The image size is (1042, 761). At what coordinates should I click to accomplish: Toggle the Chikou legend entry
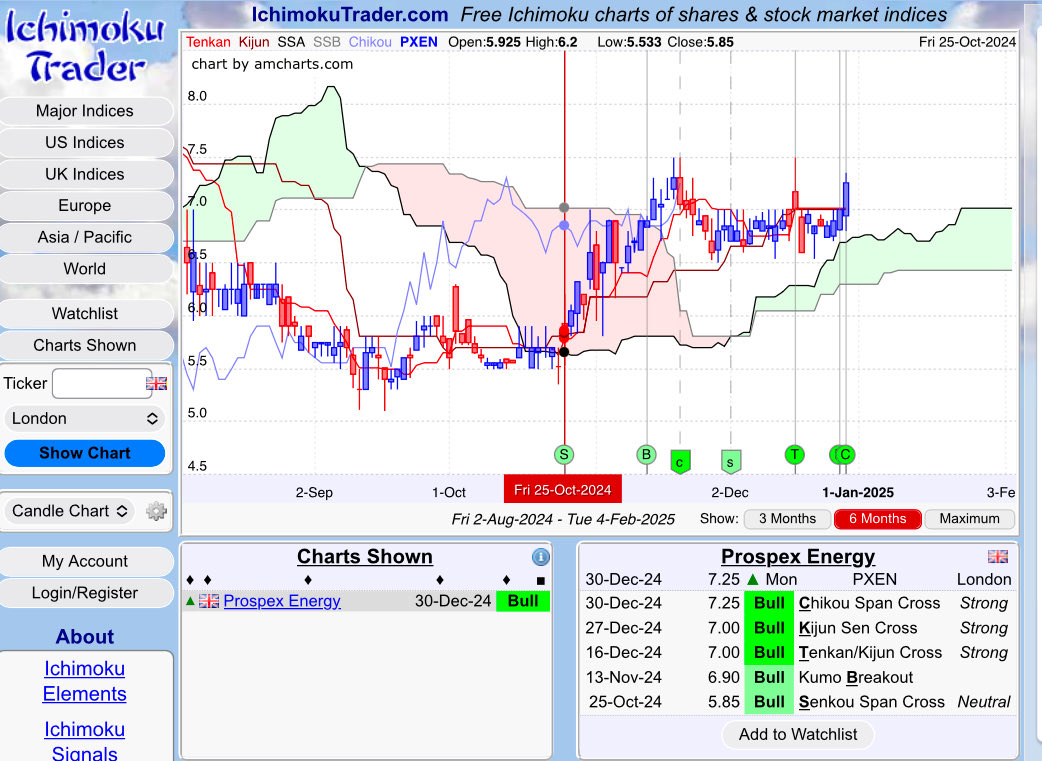pyautogui.click(x=369, y=42)
